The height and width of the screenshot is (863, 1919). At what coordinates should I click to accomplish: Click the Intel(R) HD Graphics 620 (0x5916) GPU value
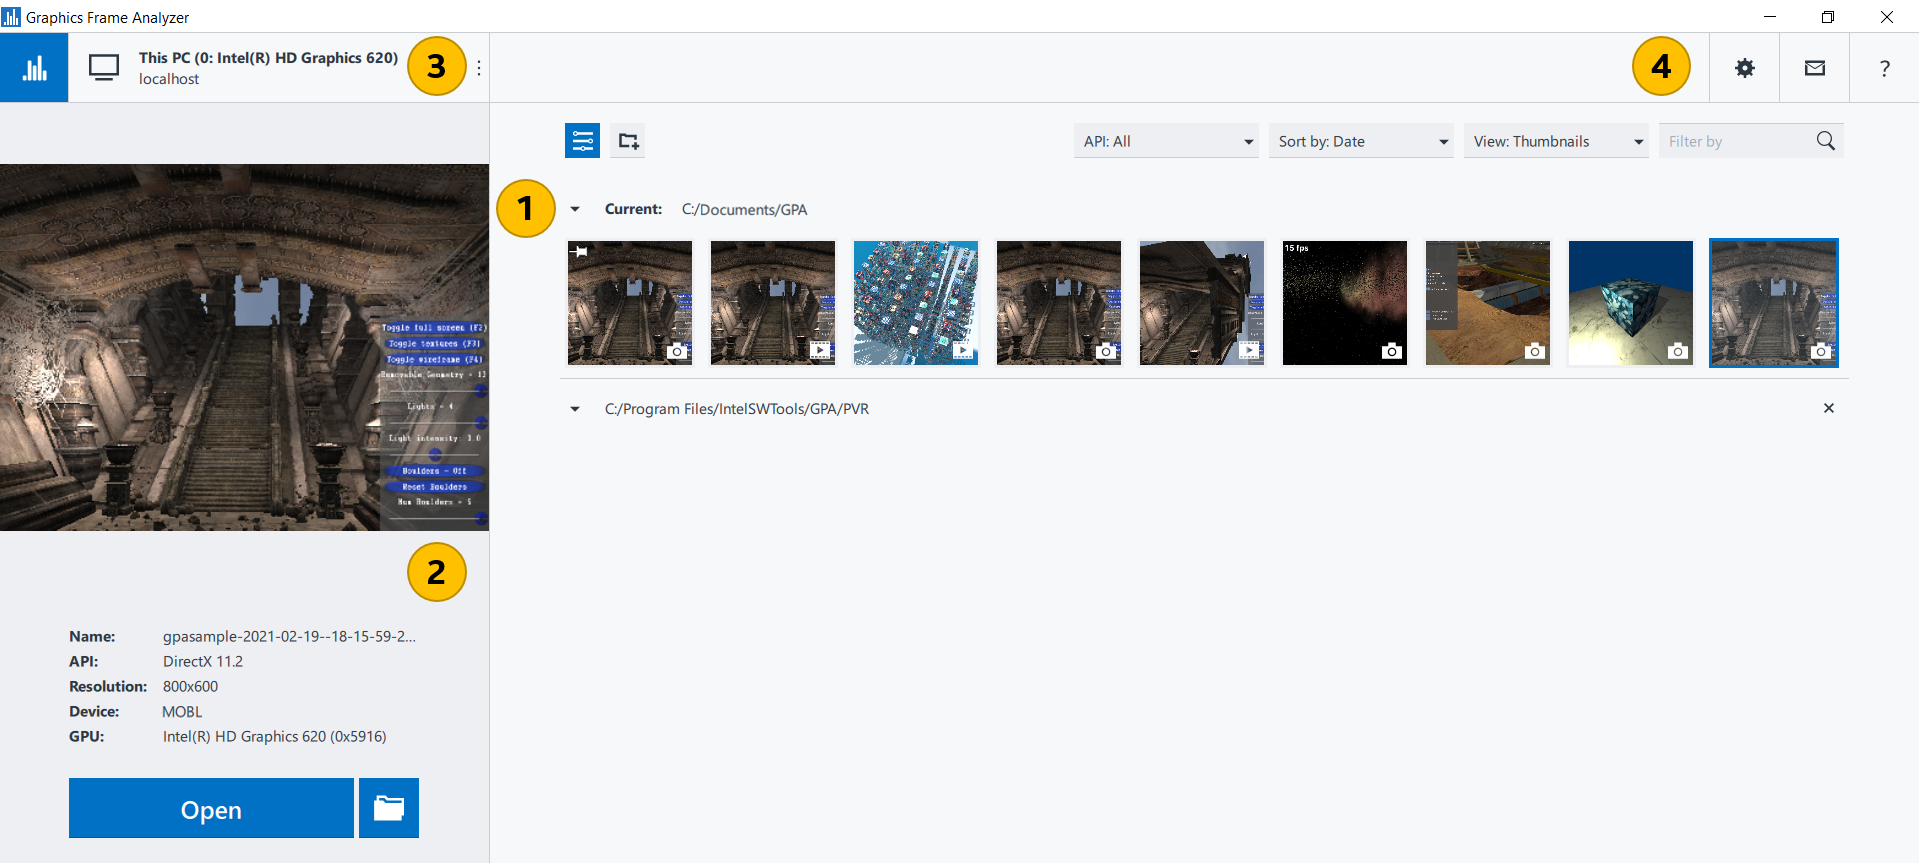click(275, 736)
